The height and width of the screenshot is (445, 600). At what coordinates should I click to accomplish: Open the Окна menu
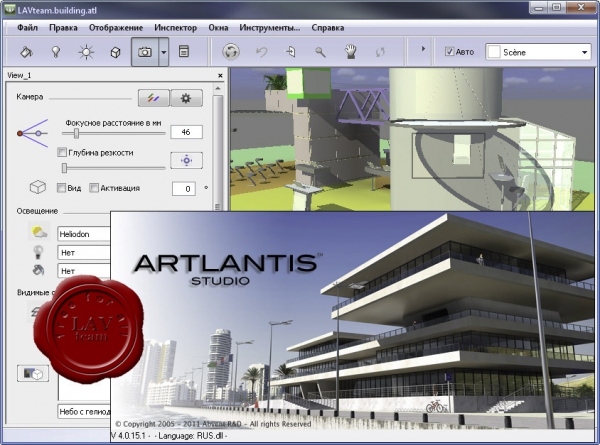[218, 28]
